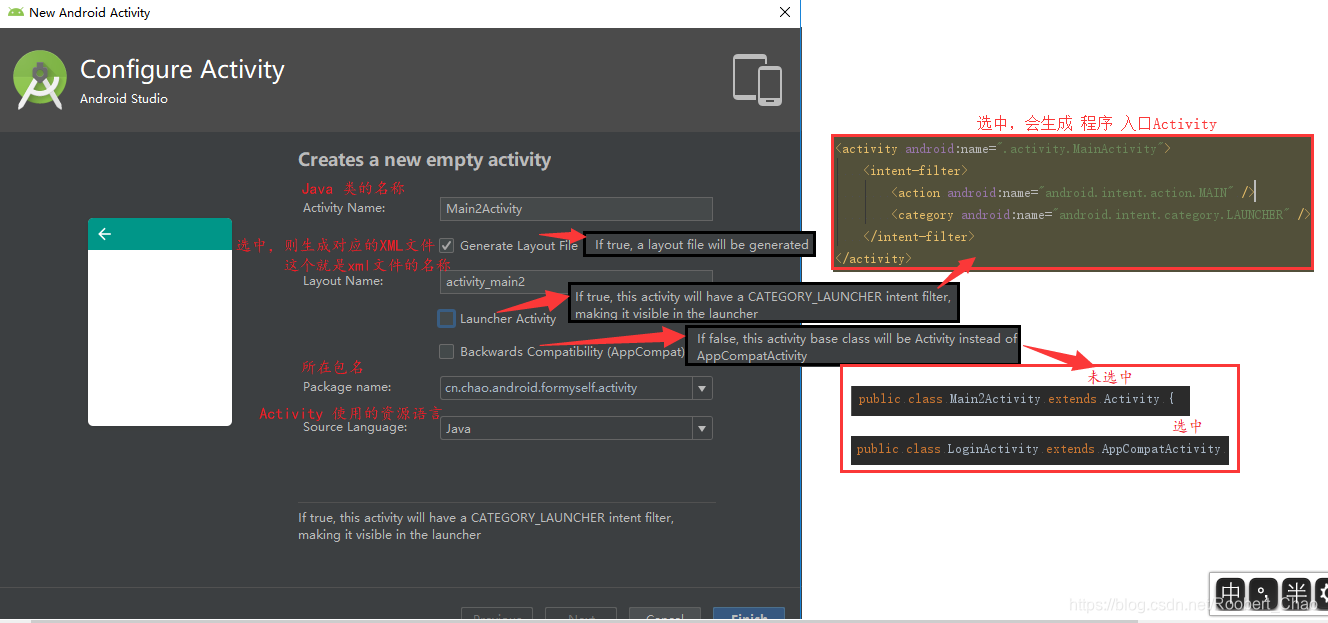Uncheck Generate Layout File checkbox

pos(447,245)
